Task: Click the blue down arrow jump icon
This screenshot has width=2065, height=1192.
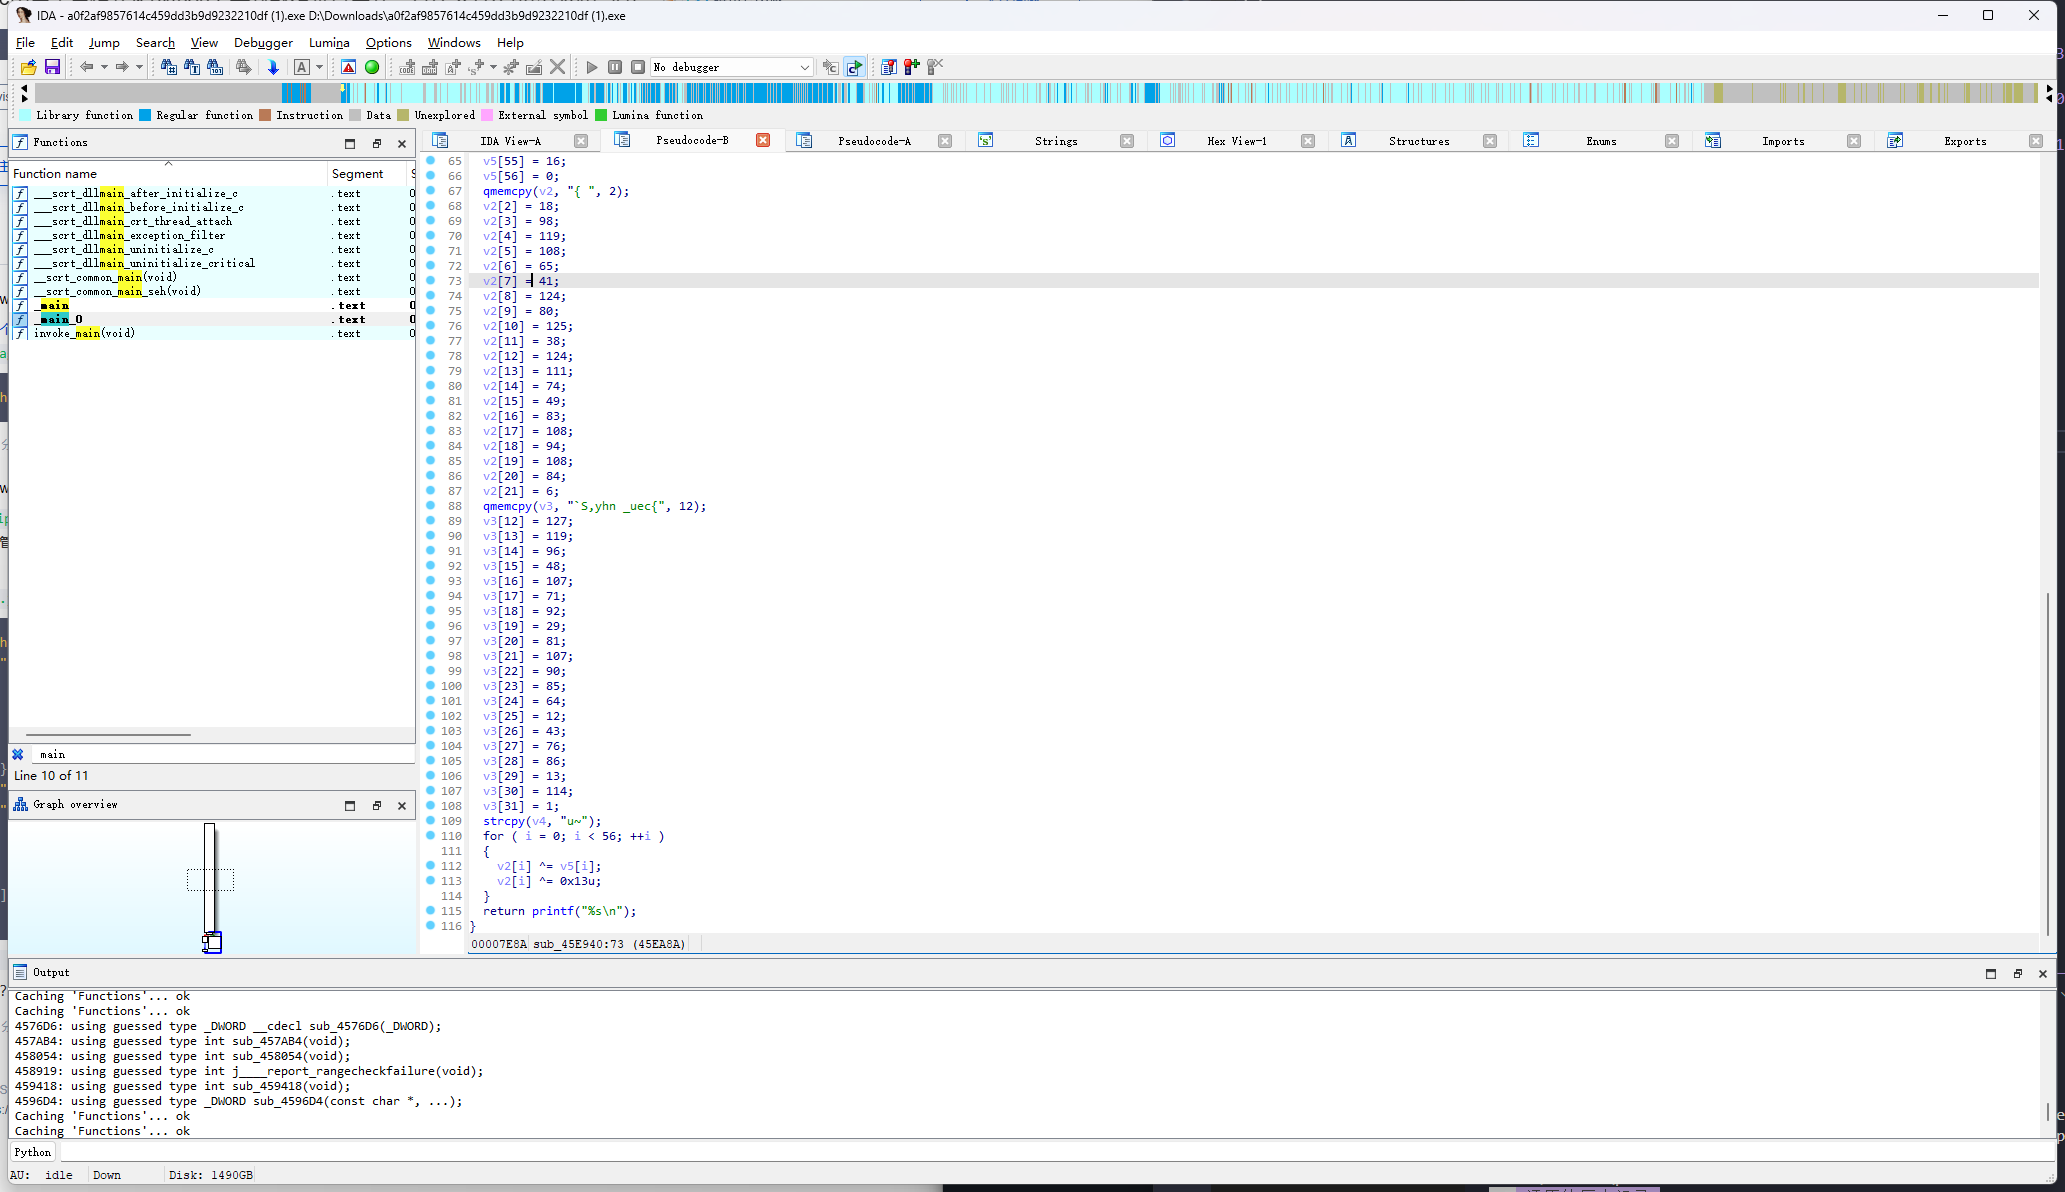Action: click(273, 67)
